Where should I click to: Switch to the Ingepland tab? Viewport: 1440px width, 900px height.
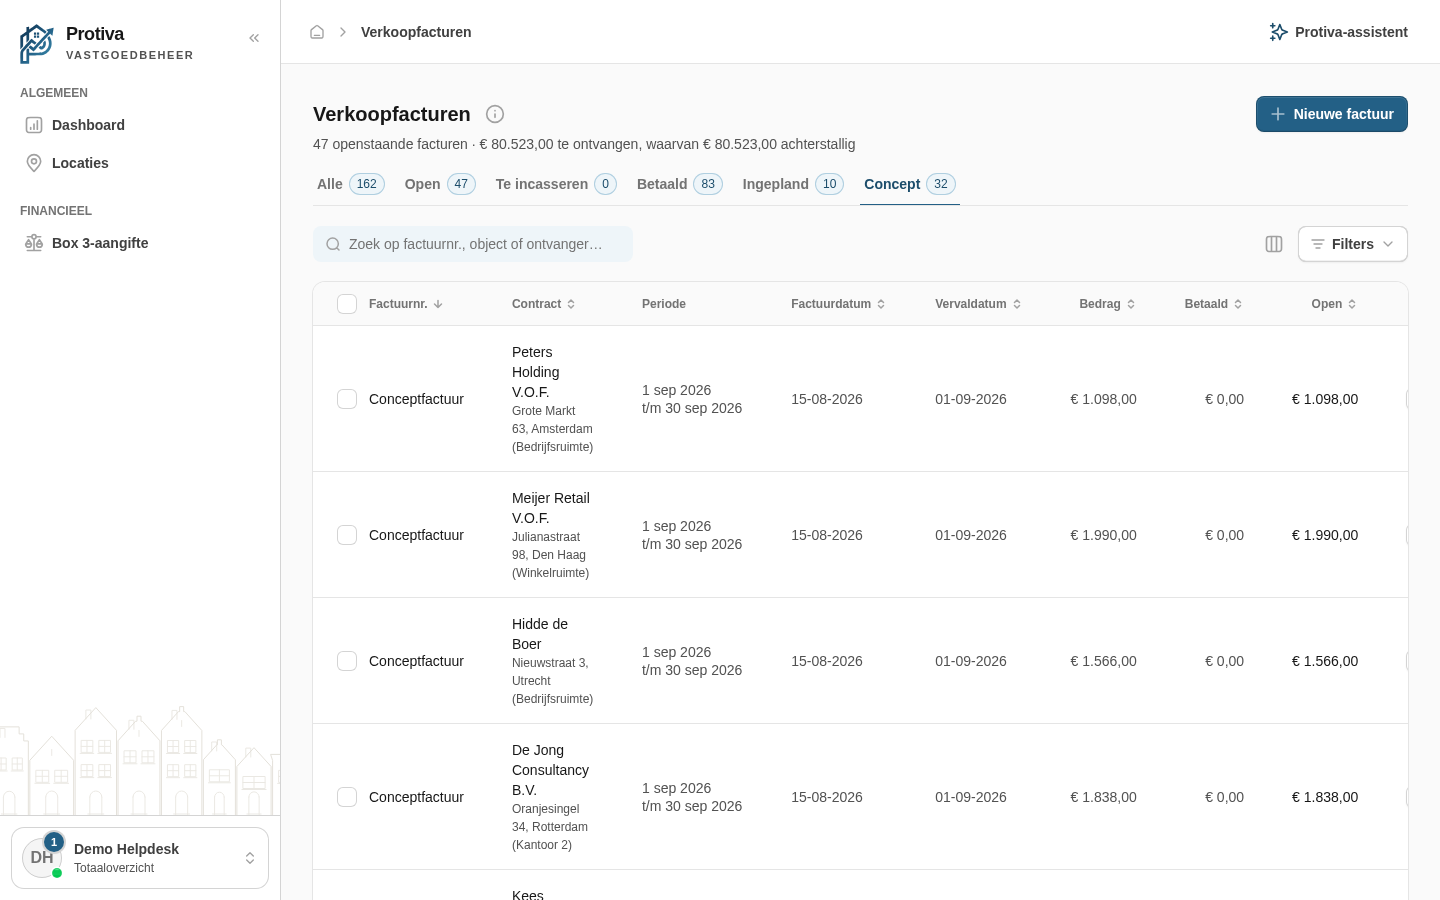[x=793, y=184]
